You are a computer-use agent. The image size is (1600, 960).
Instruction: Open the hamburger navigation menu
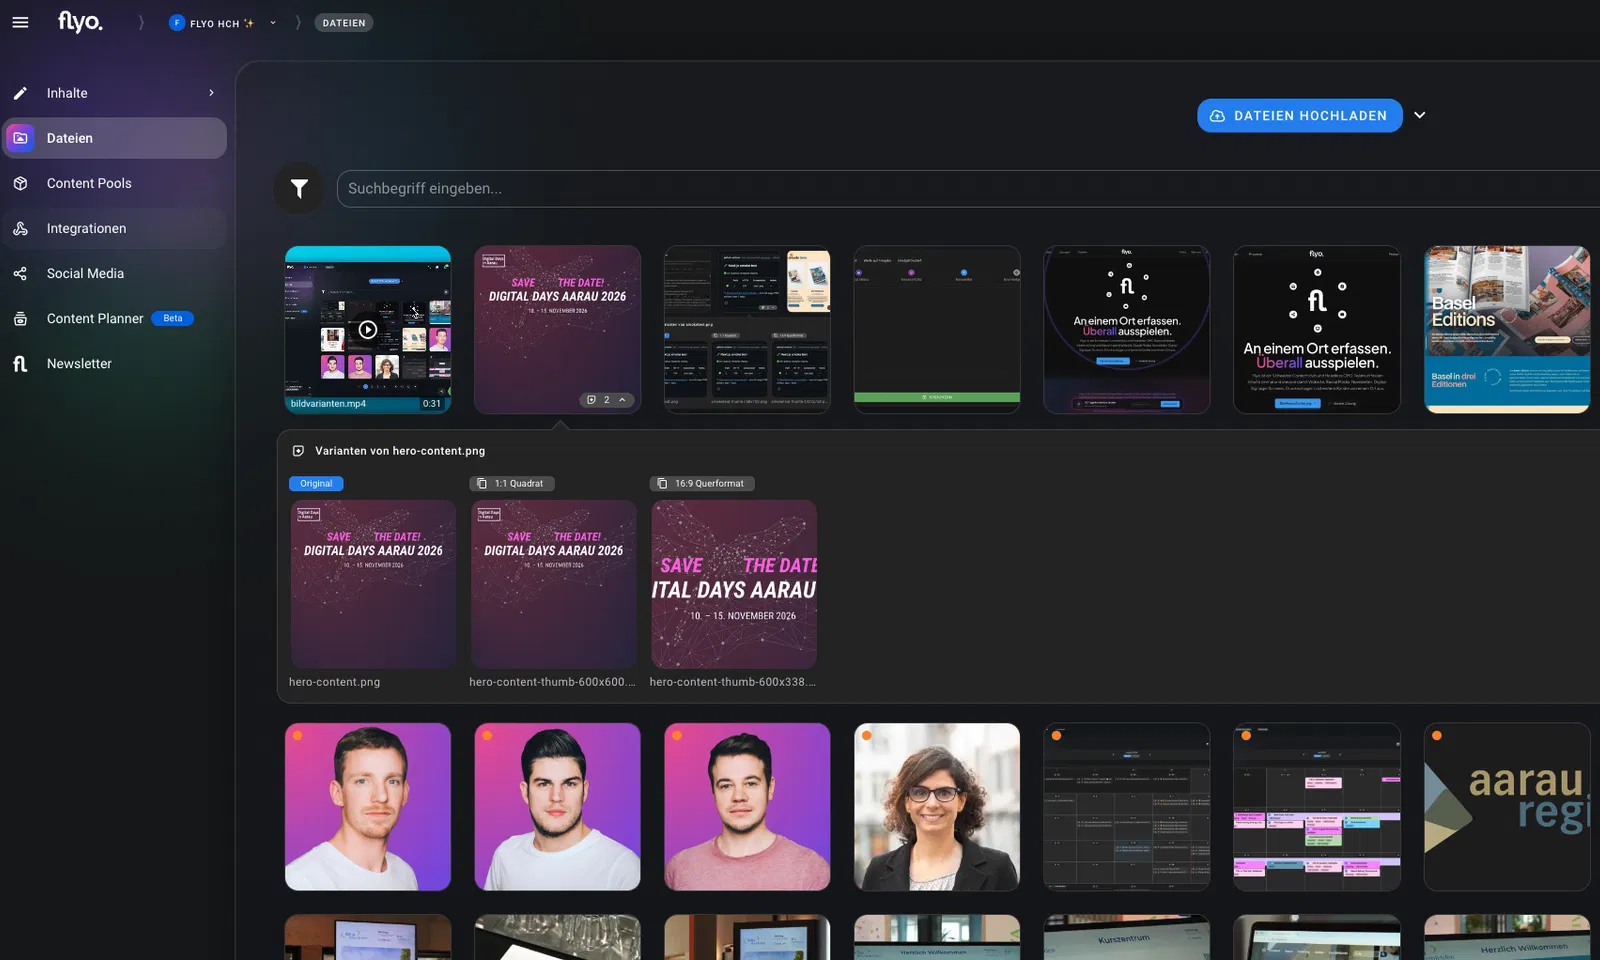tap(20, 22)
